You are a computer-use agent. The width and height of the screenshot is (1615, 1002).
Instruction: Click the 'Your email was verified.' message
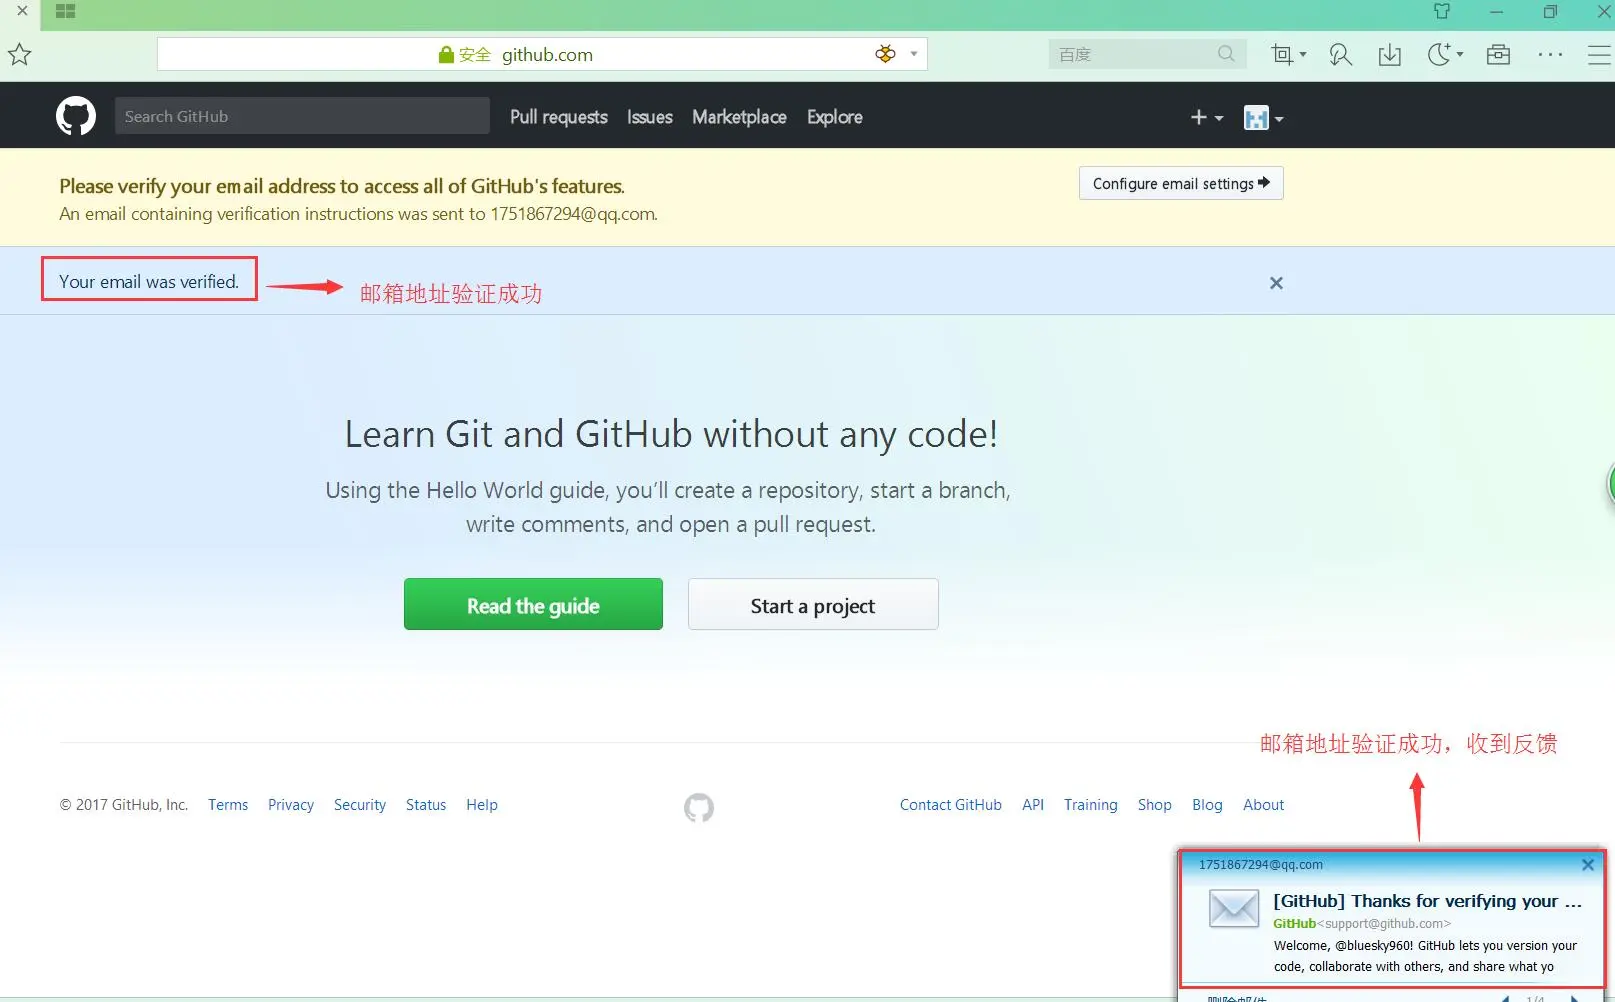click(149, 282)
